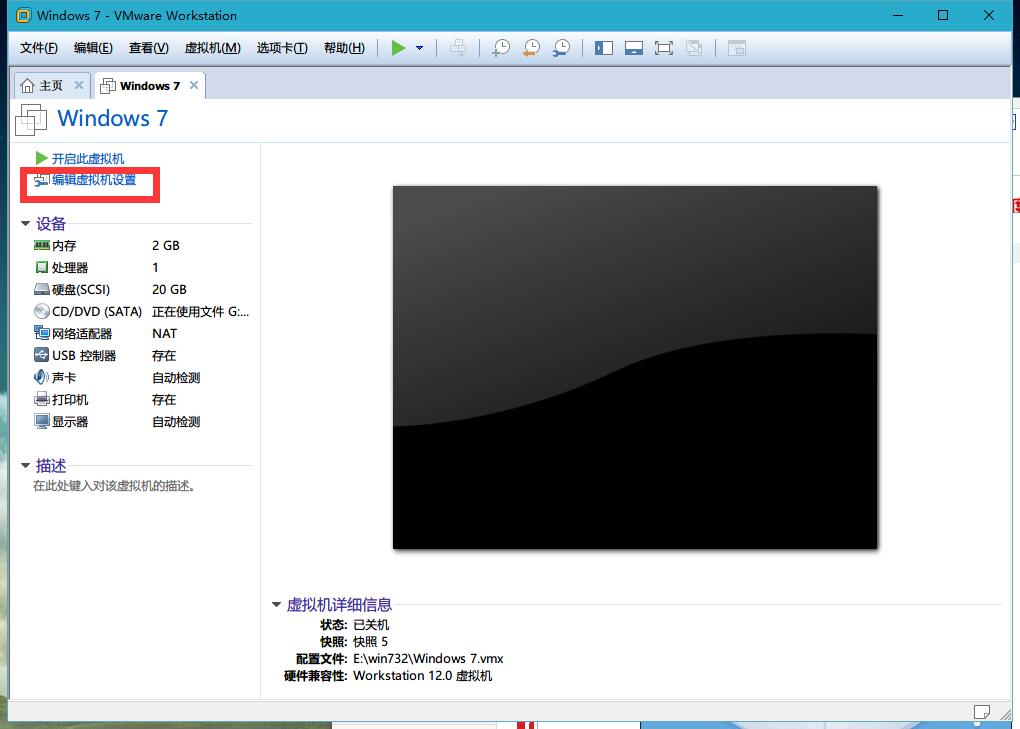This screenshot has height=729, width=1020.
Task: Toggle the thumbnail bar view icon
Action: 633,48
